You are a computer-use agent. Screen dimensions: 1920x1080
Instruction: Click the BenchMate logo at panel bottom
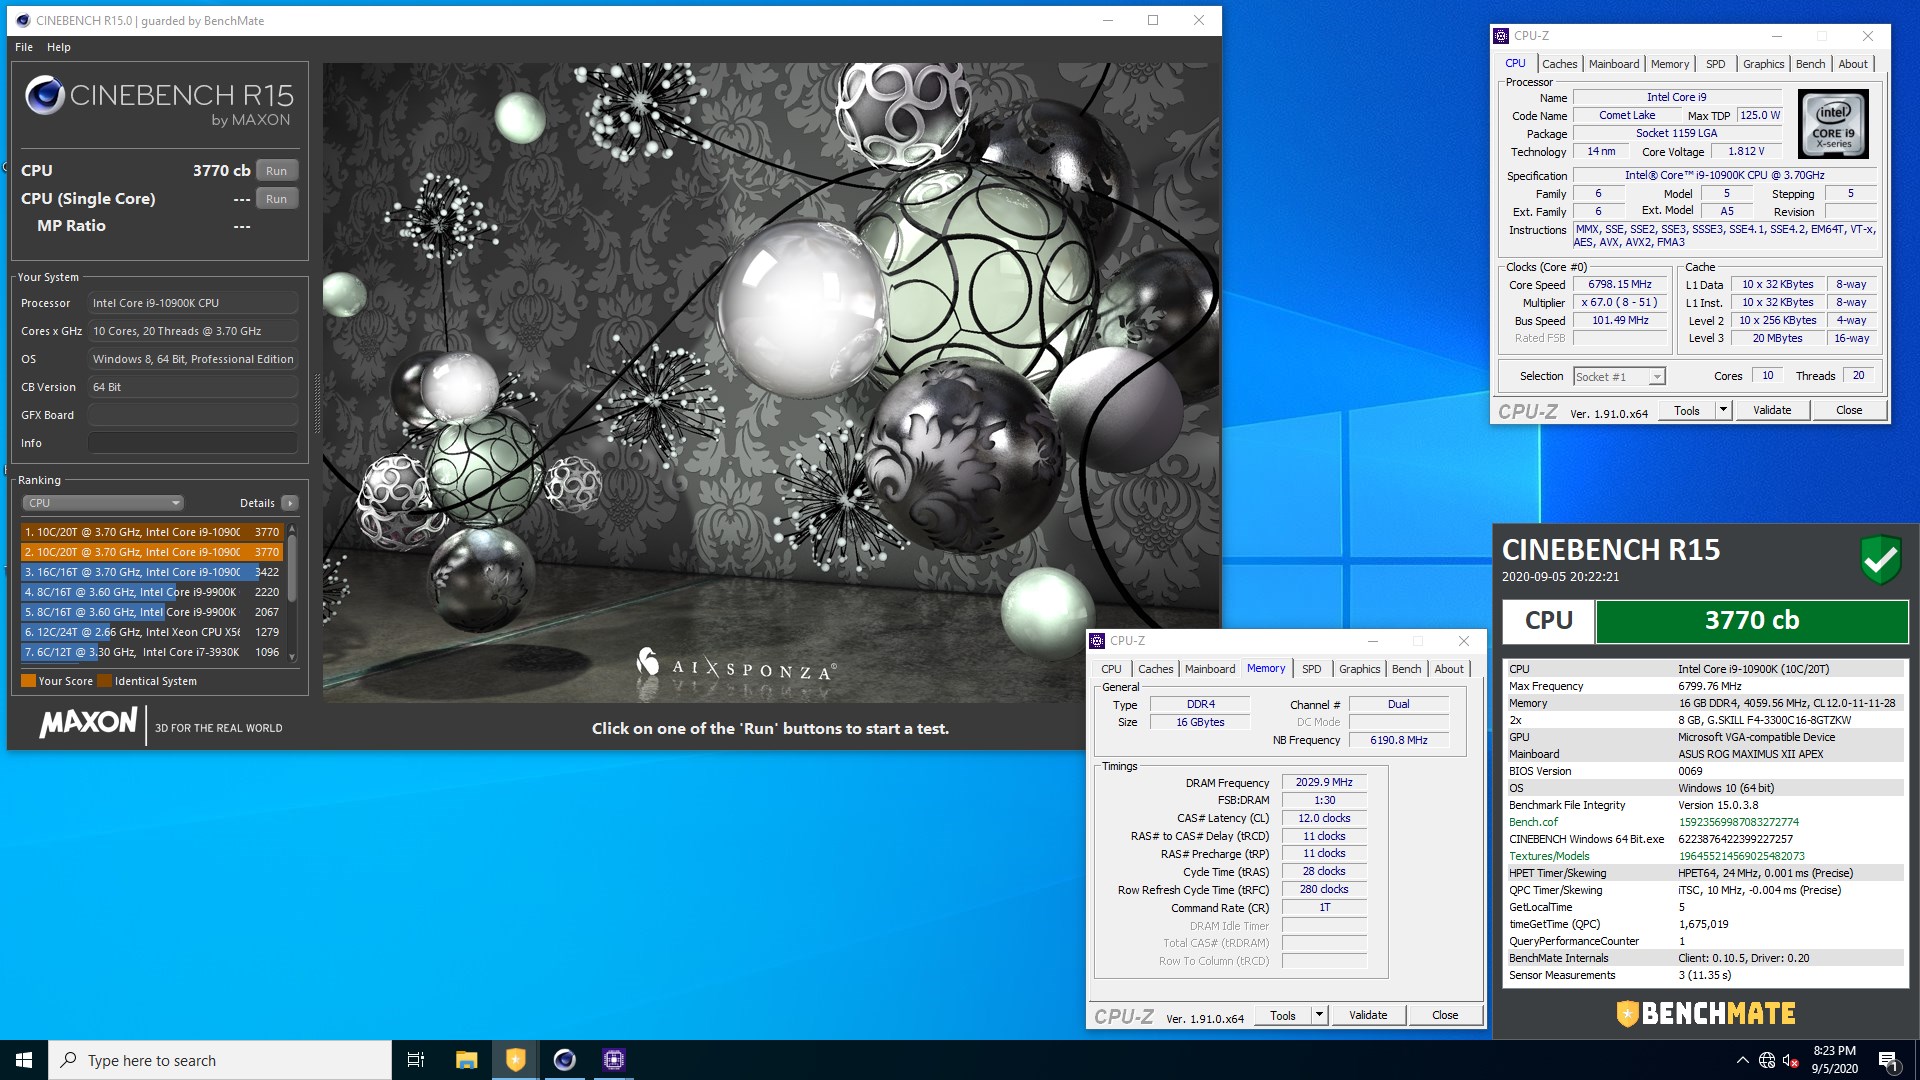click(1706, 1013)
